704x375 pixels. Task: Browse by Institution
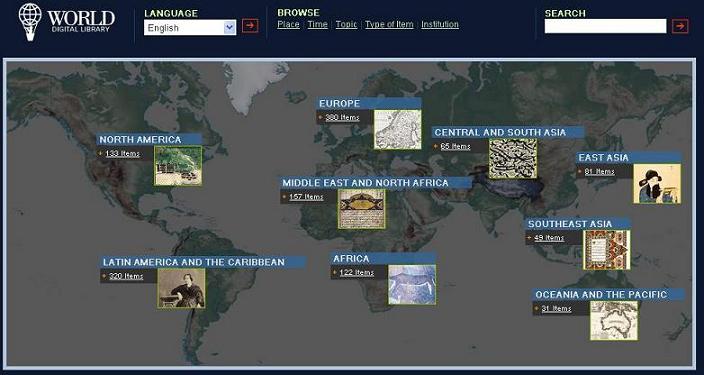pos(440,24)
